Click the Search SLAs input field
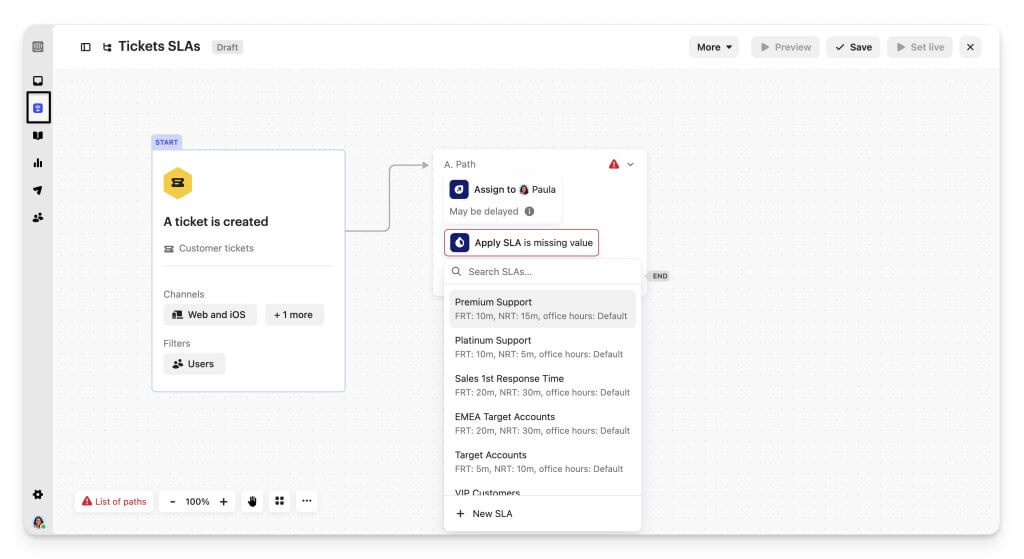The image size is (1024, 559). click(542, 272)
